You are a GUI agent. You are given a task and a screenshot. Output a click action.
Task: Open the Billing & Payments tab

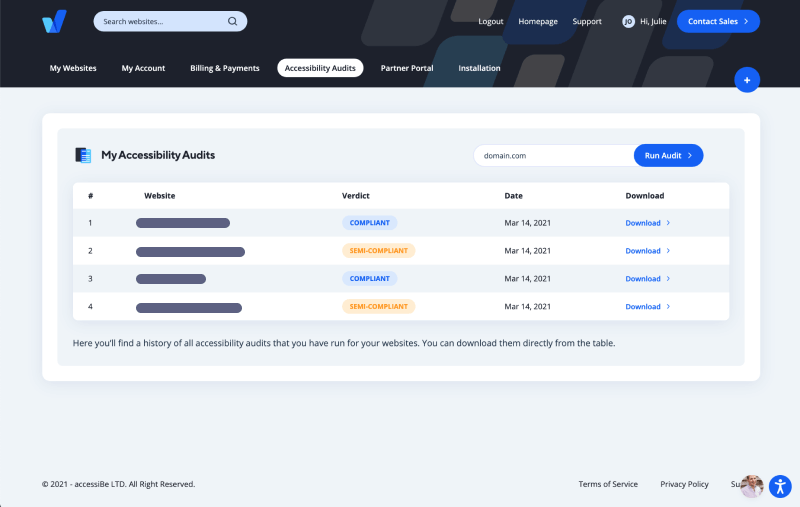(225, 68)
